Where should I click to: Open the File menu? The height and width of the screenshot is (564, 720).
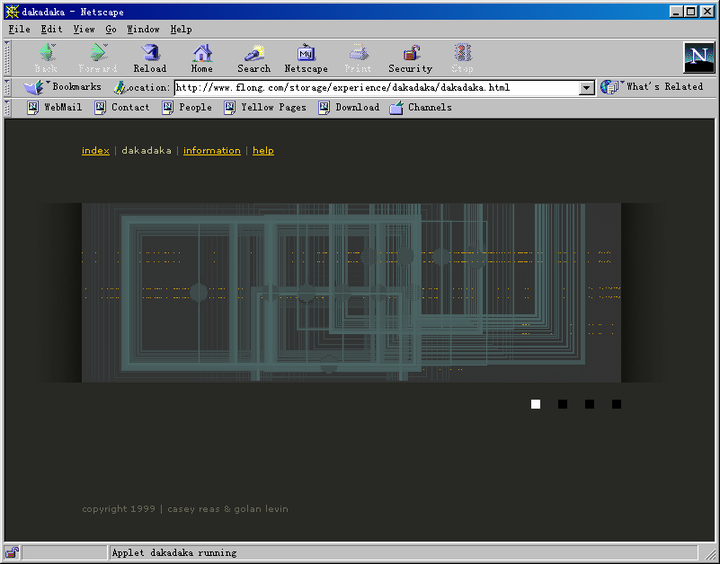(x=19, y=29)
